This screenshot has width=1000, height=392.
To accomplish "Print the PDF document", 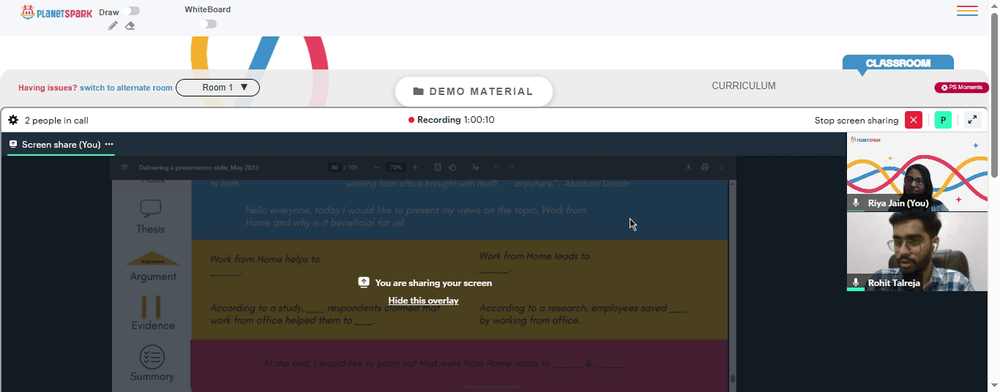I will pyautogui.click(x=705, y=168).
